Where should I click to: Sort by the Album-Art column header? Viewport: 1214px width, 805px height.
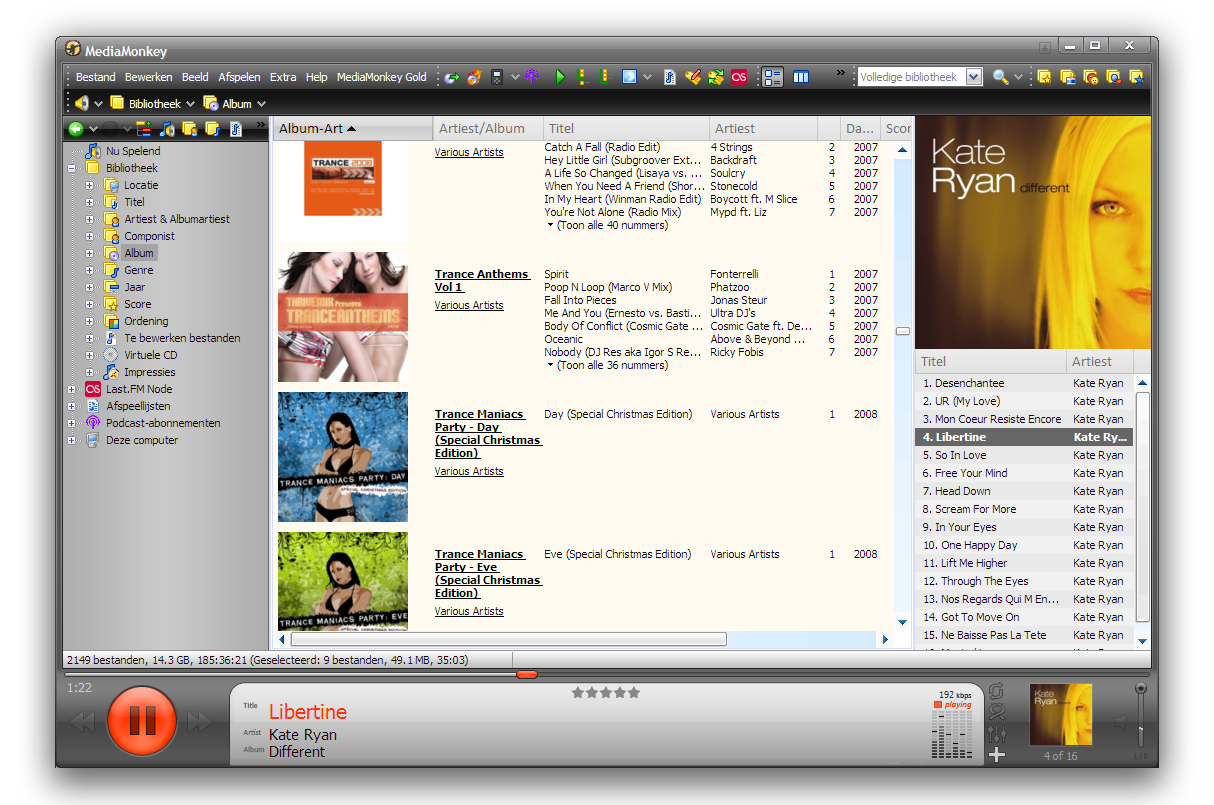click(x=352, y=128)
